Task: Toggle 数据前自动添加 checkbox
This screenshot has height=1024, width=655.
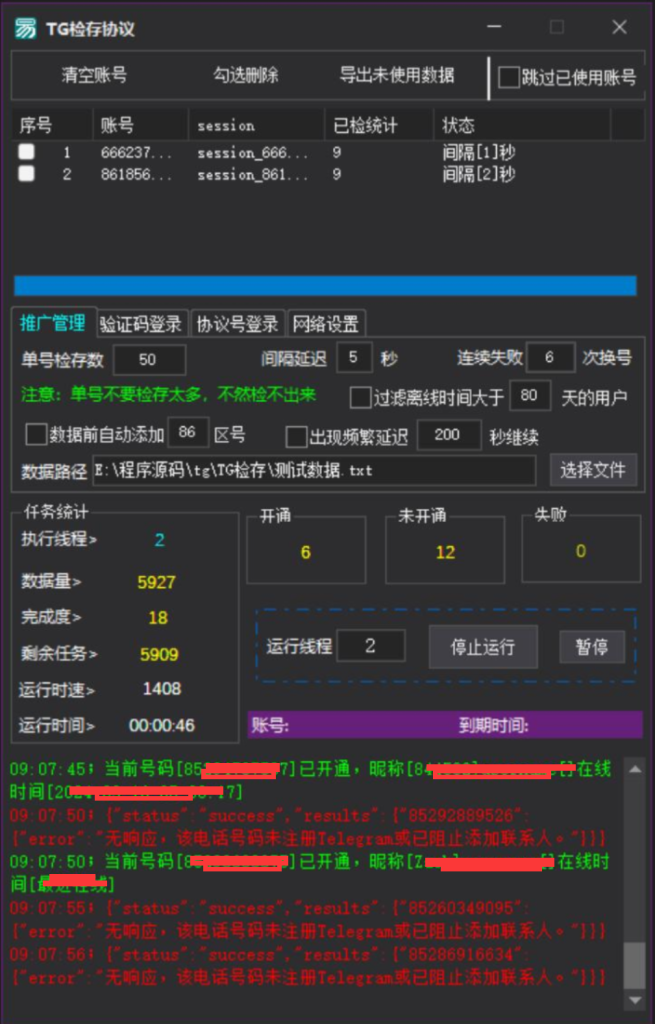Action: coord(36,434)
